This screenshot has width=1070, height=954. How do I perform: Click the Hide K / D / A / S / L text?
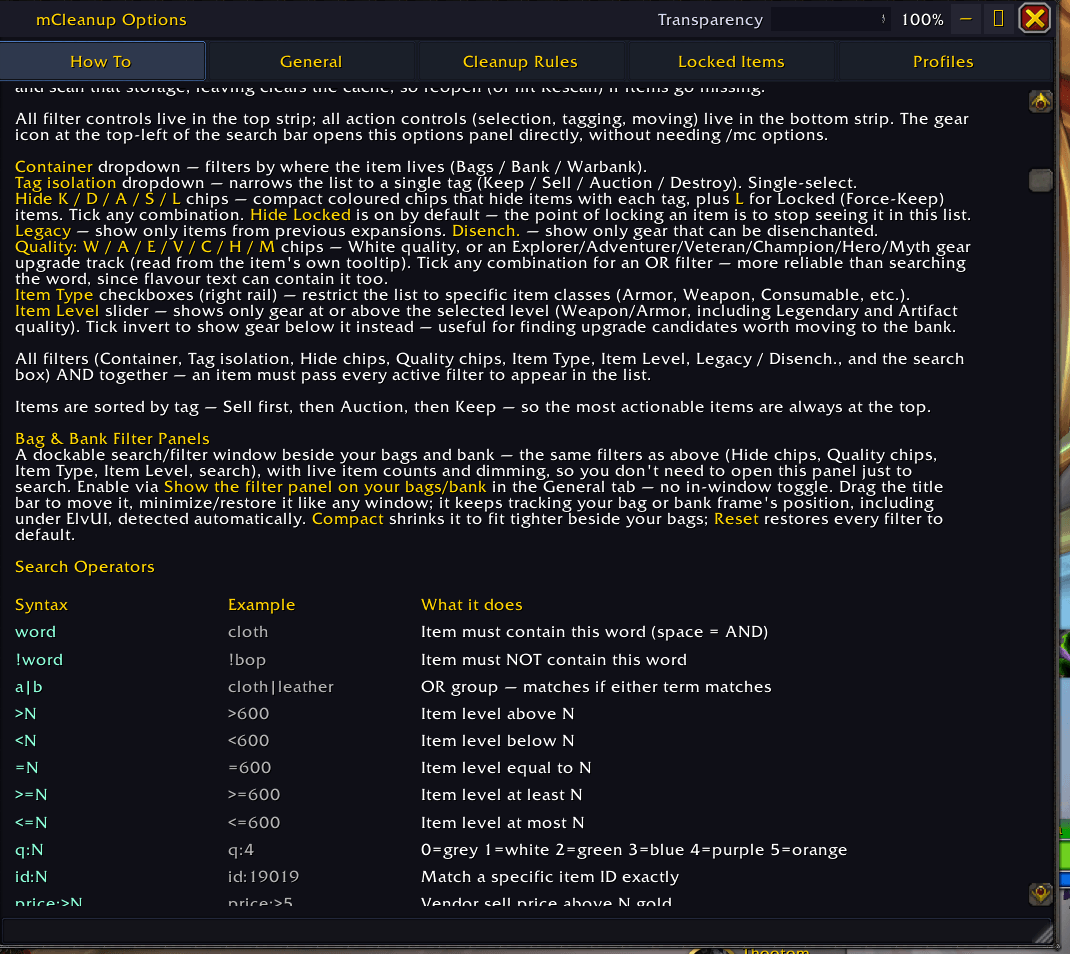click(x=98, y=199)
